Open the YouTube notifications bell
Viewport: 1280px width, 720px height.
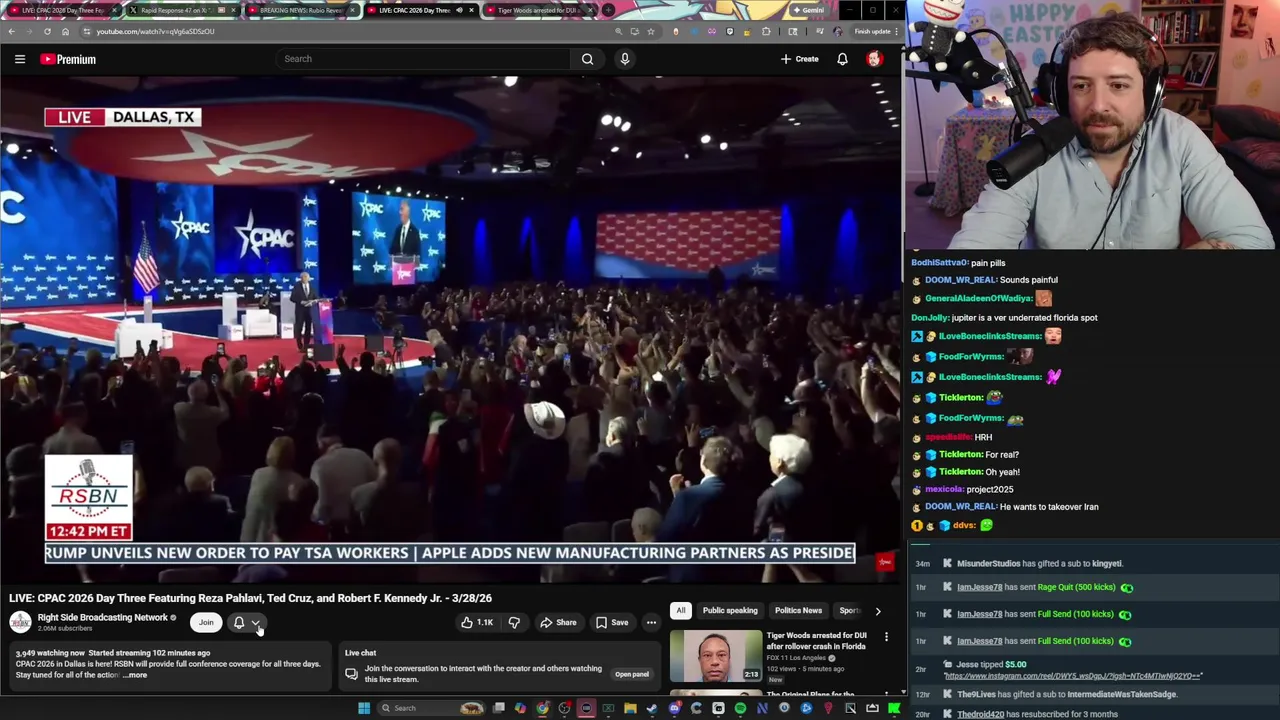842,59
